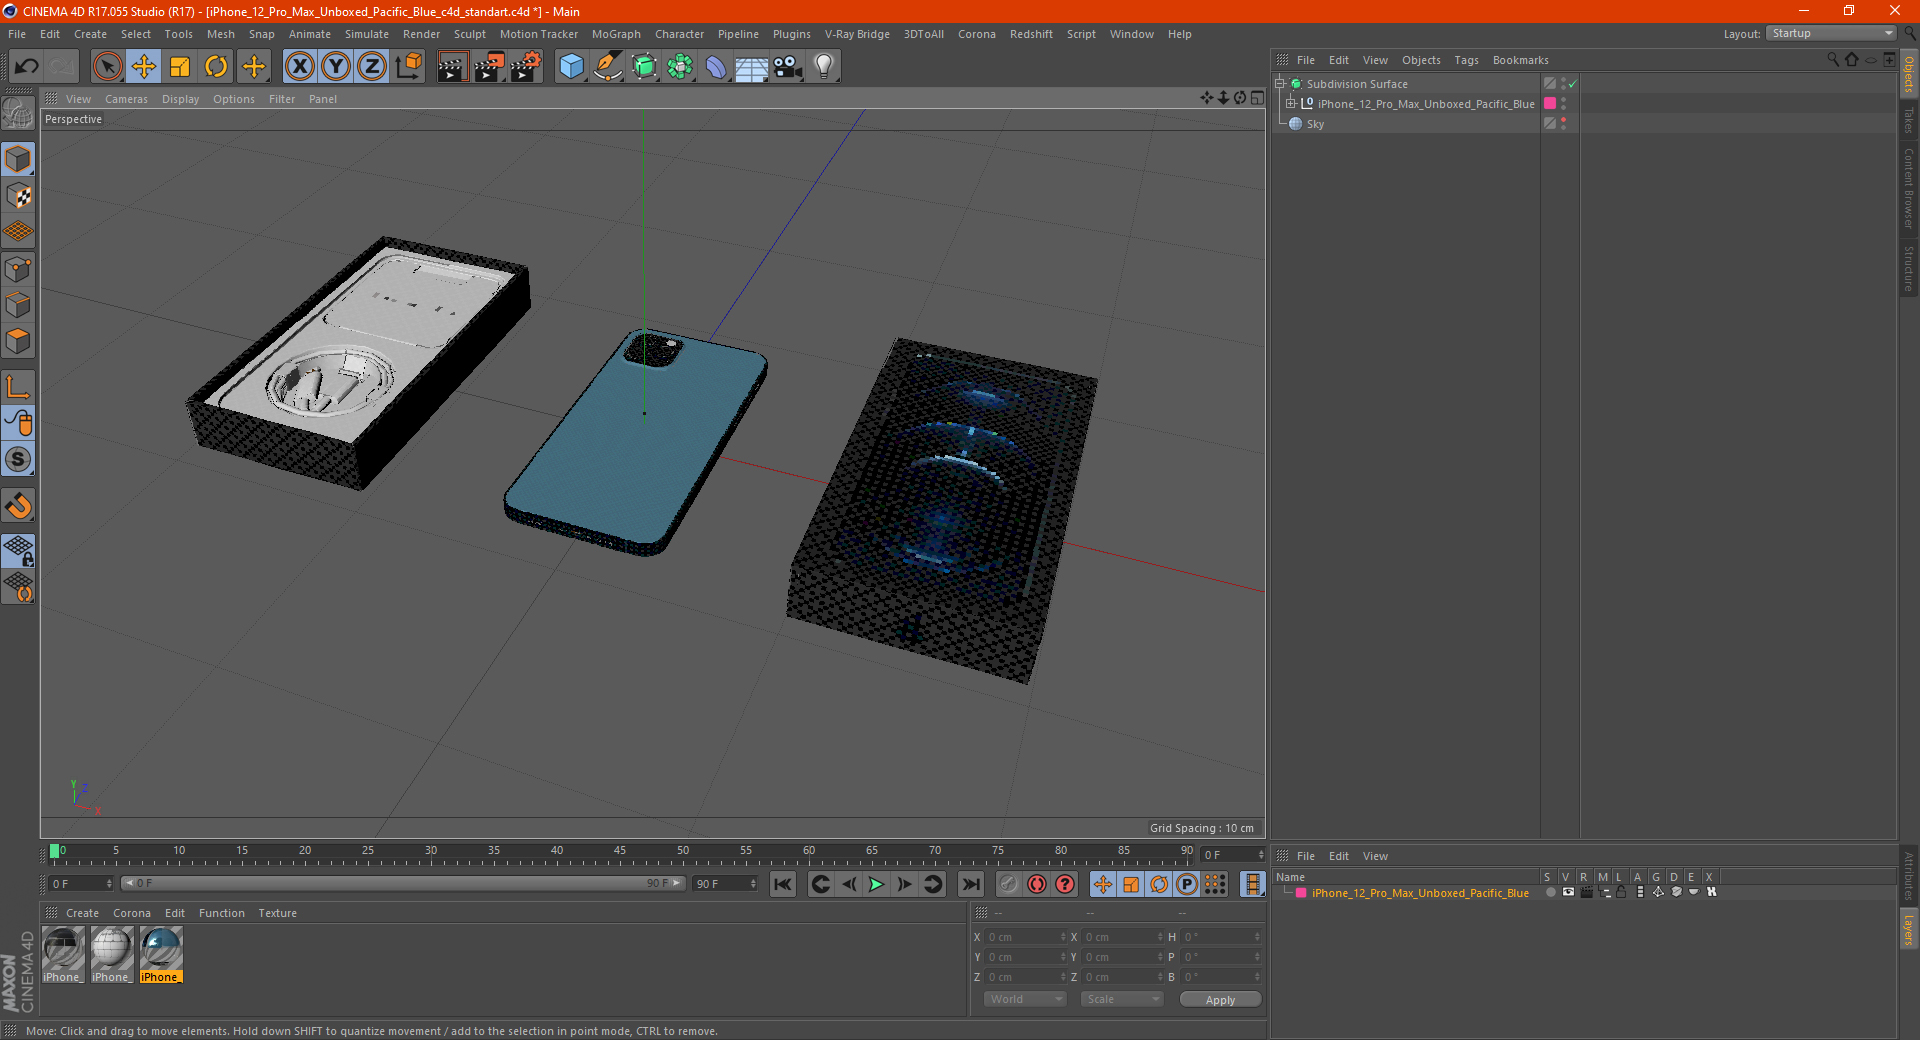1920x1040 pixels.
Task: Toggle Subdivision Surface enable checkmark
Action: [x=1573, y=84]
